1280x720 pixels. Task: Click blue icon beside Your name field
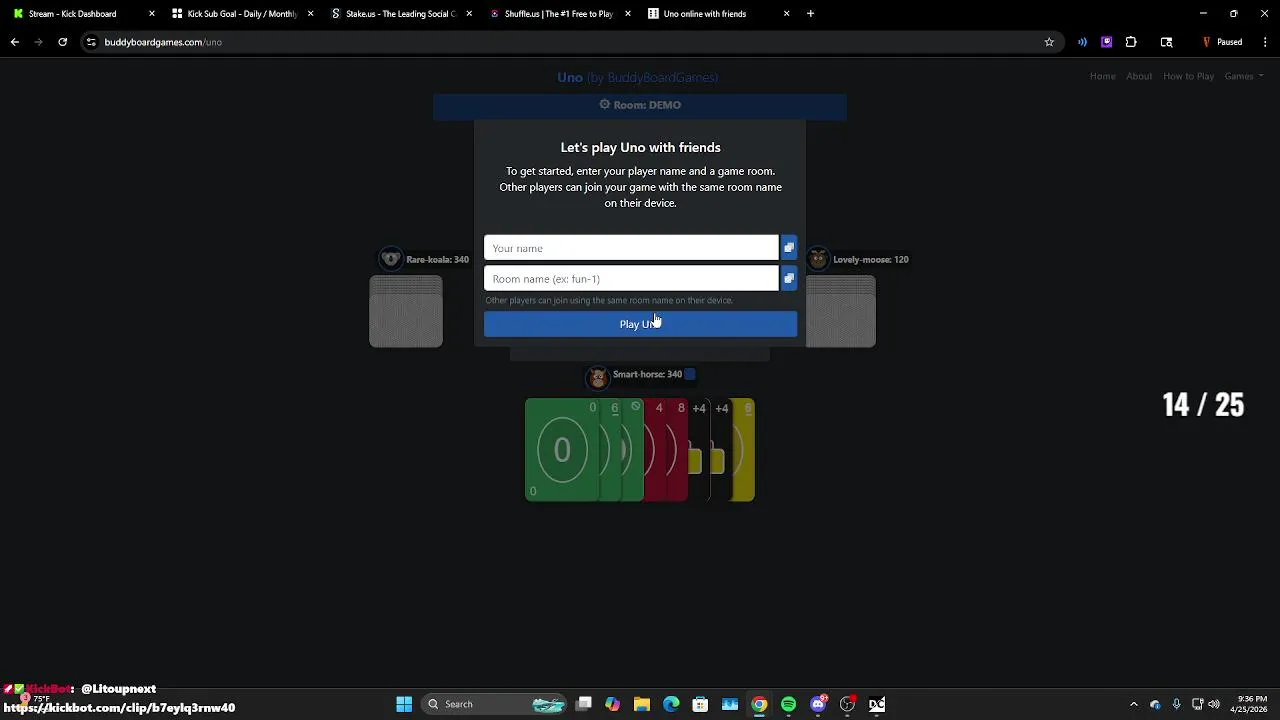coord(789,248)
